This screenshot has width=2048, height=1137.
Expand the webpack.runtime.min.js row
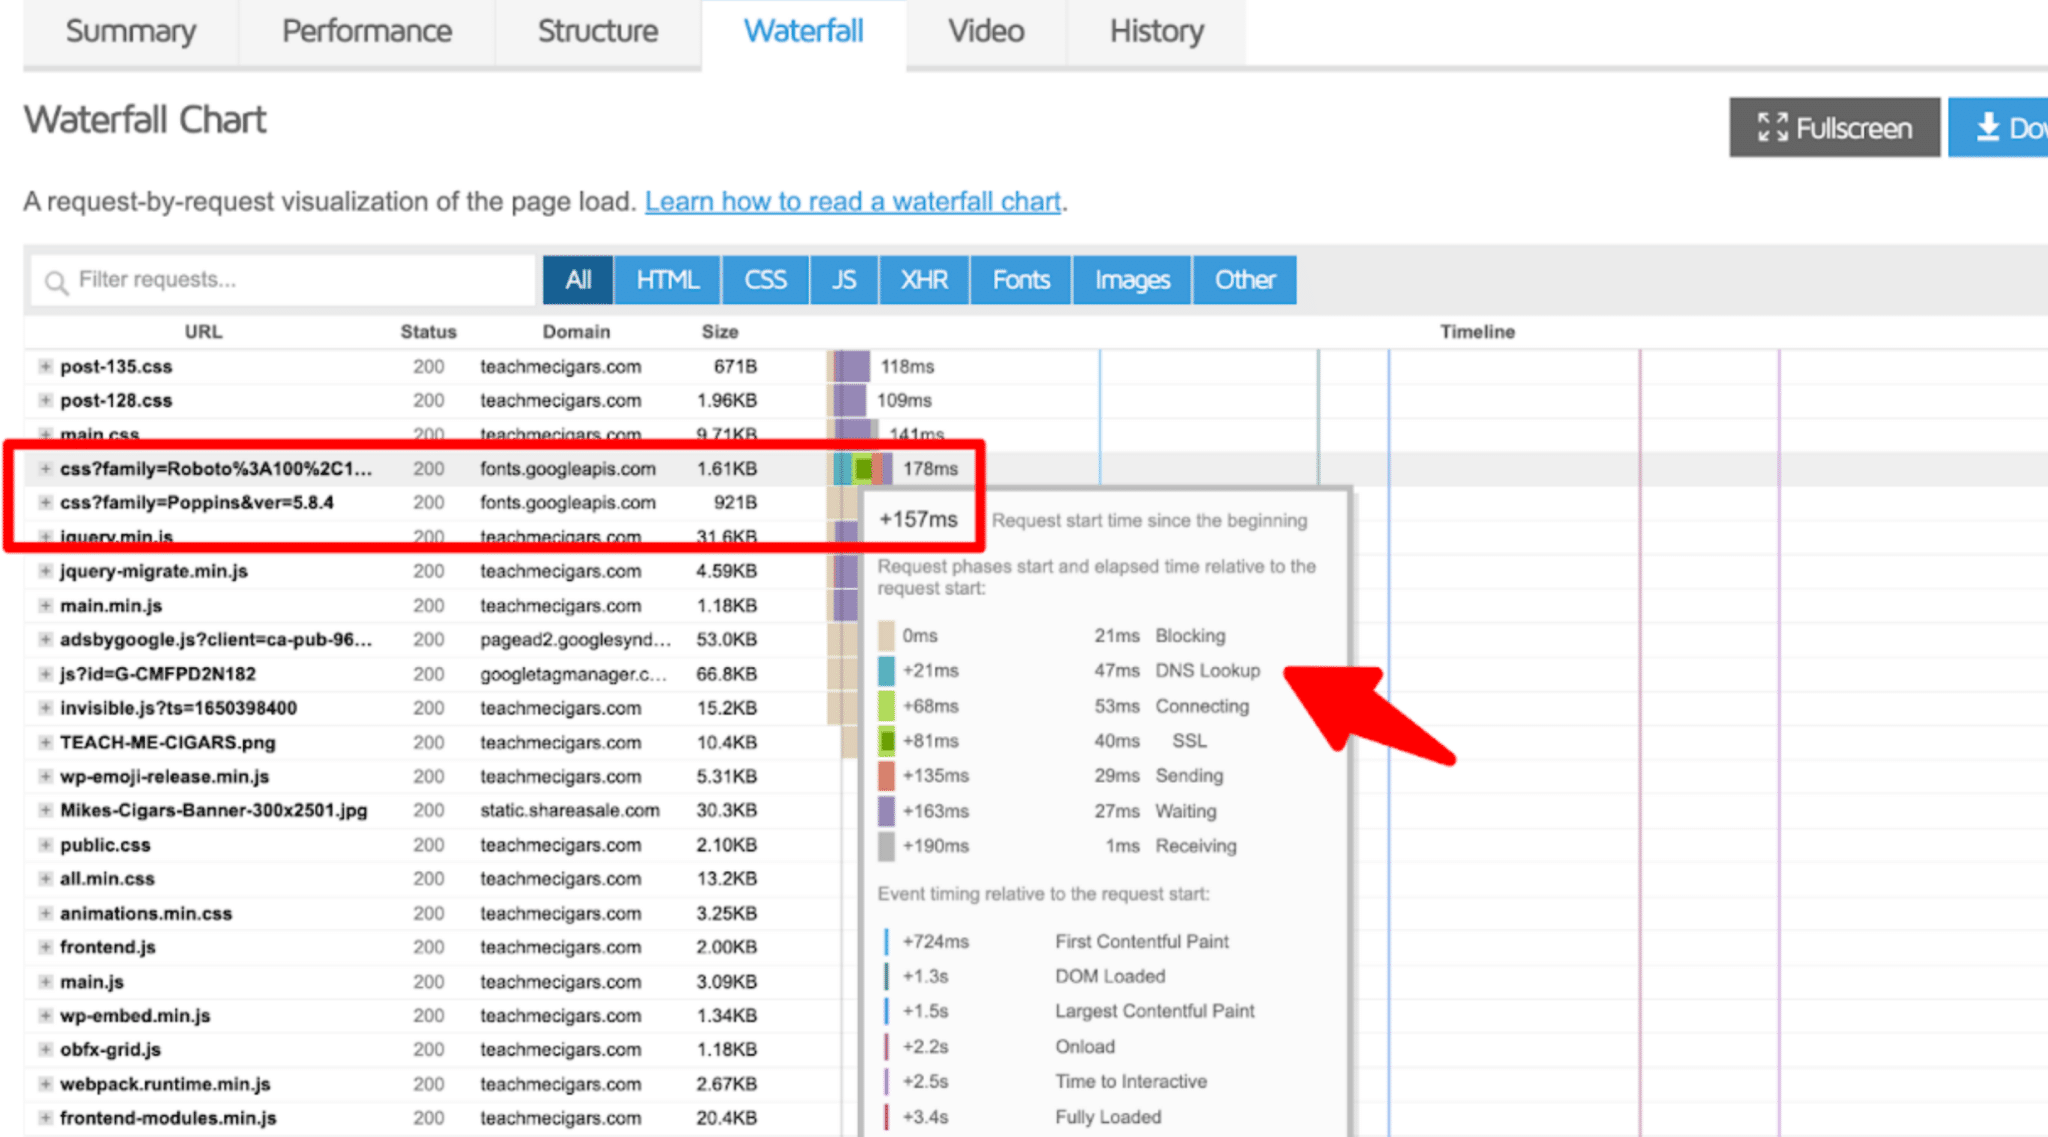click(x=45, y=1084)
